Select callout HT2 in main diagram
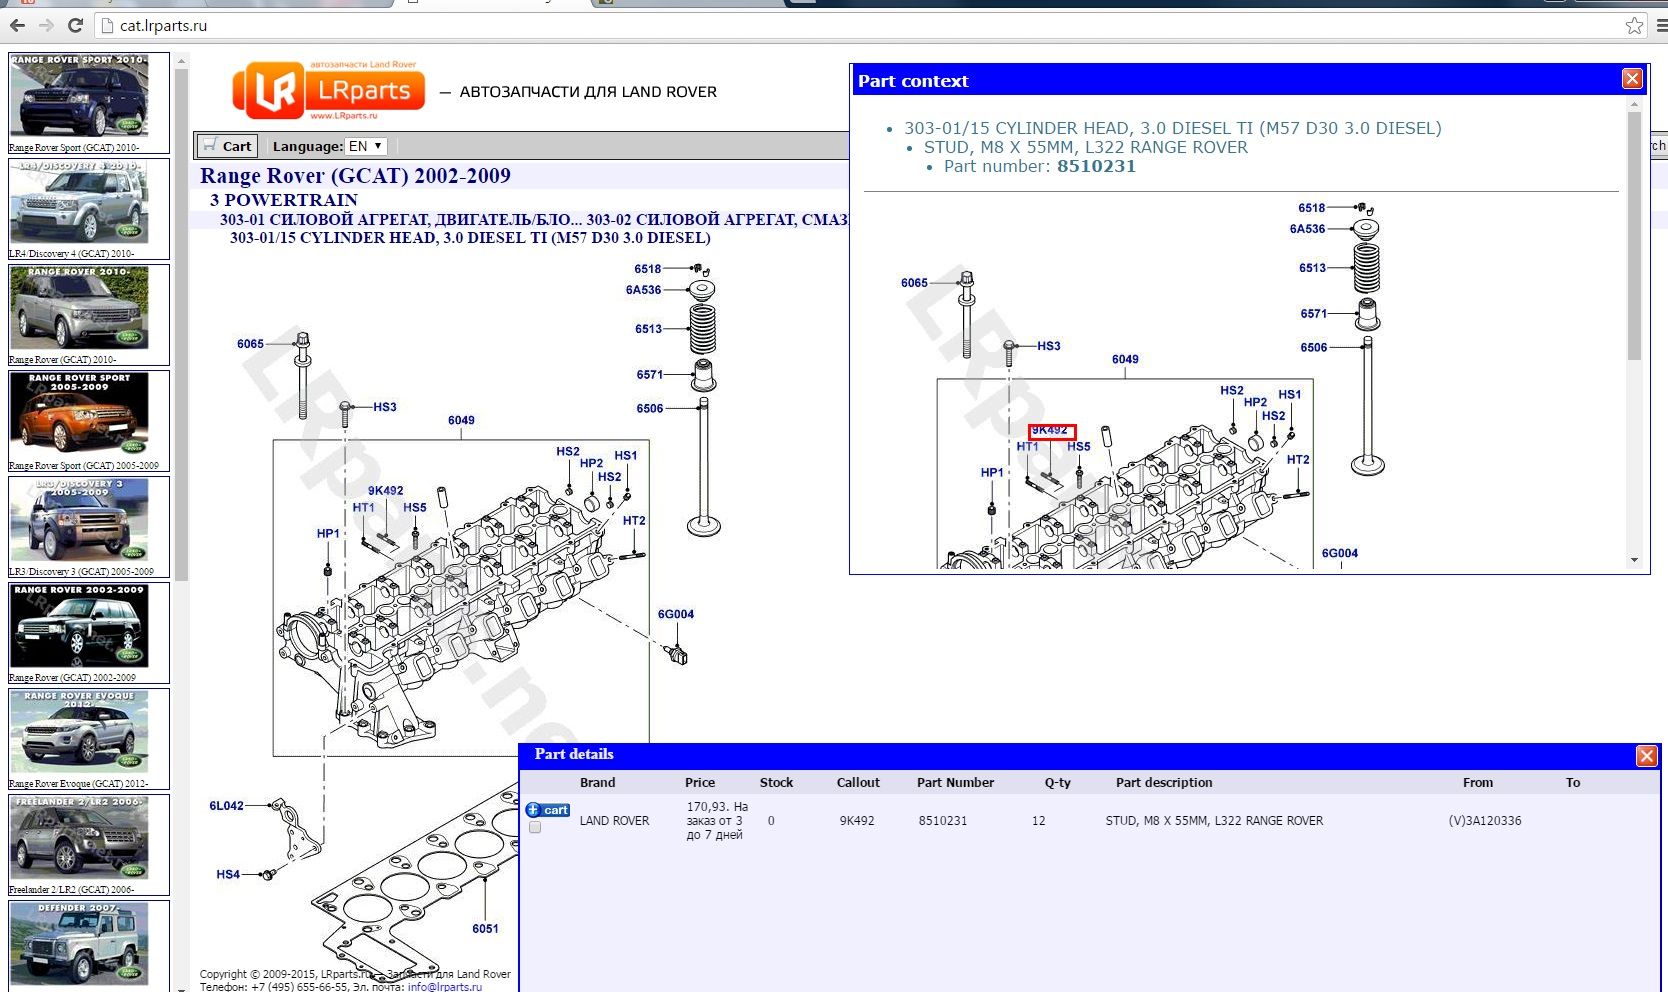 (634, 520)
